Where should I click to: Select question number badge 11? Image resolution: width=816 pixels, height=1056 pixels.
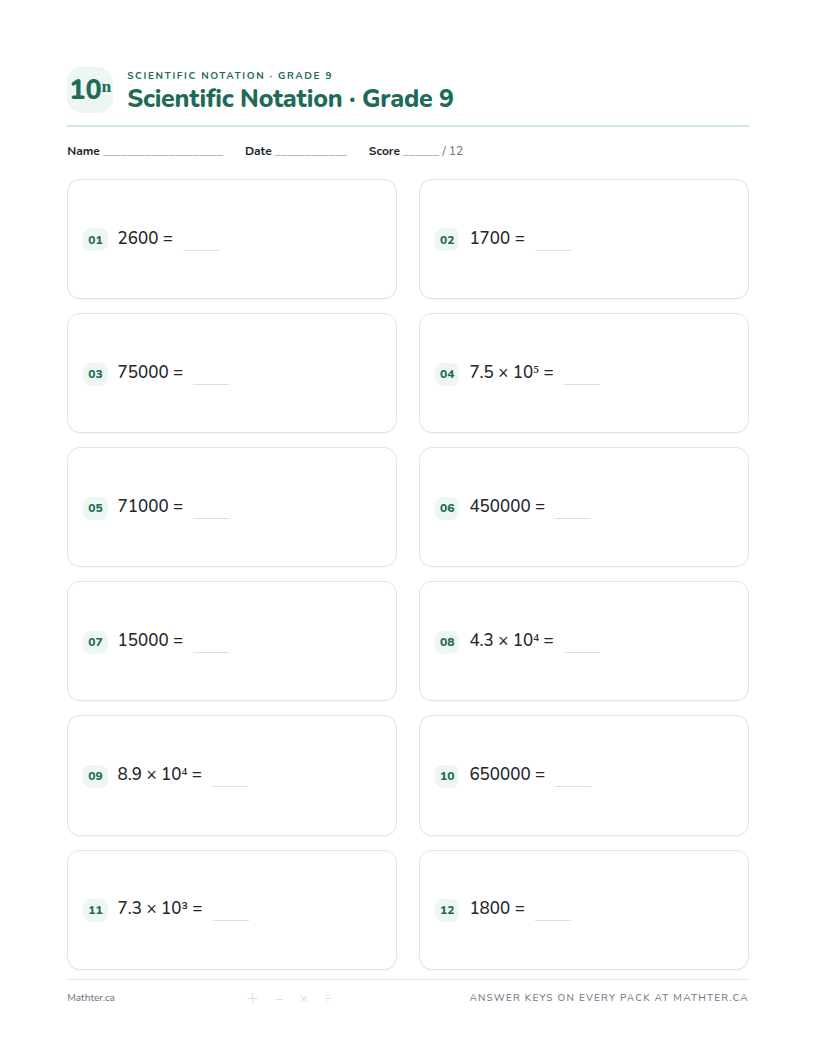[x=96, y=910]
